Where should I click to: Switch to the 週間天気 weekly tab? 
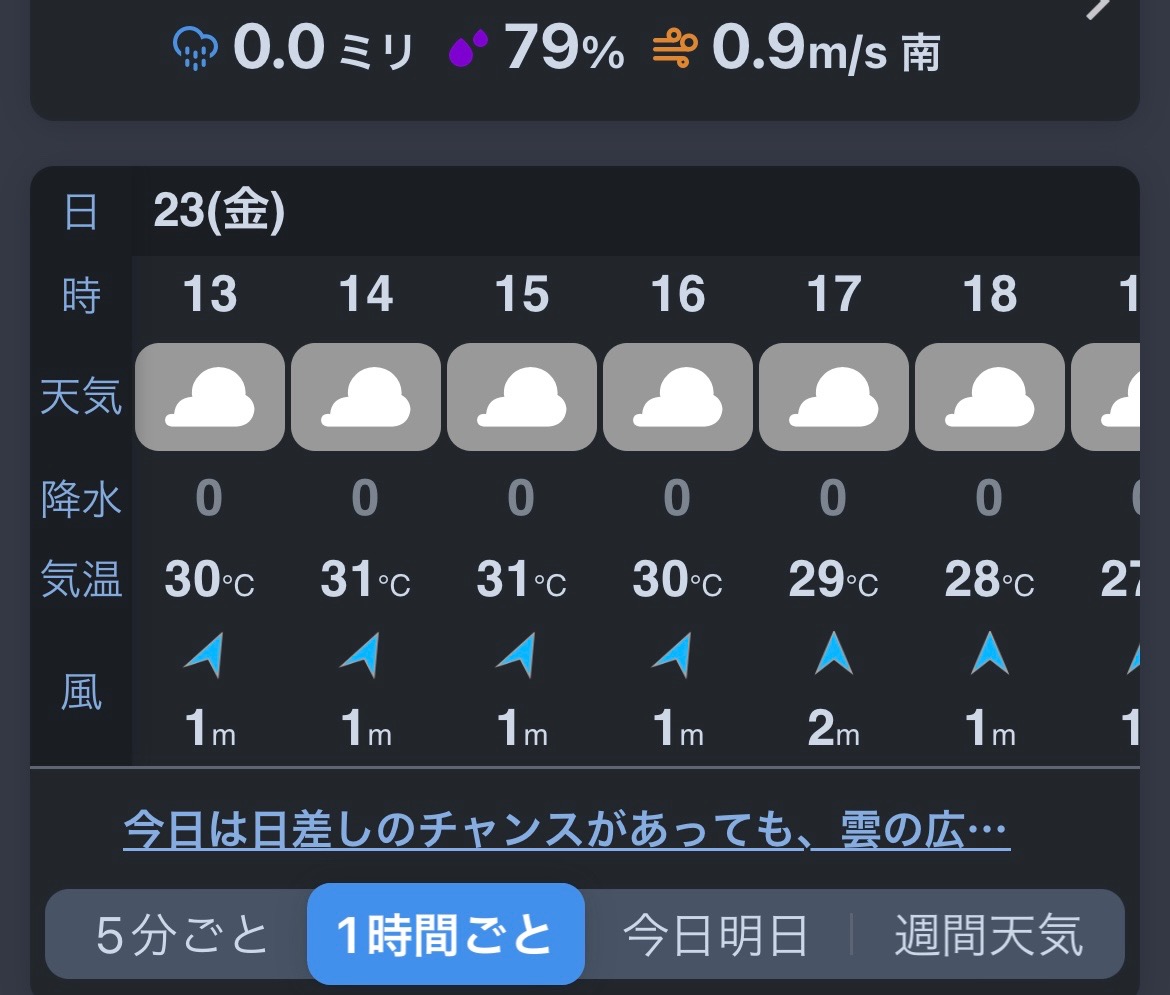[989, 935]
